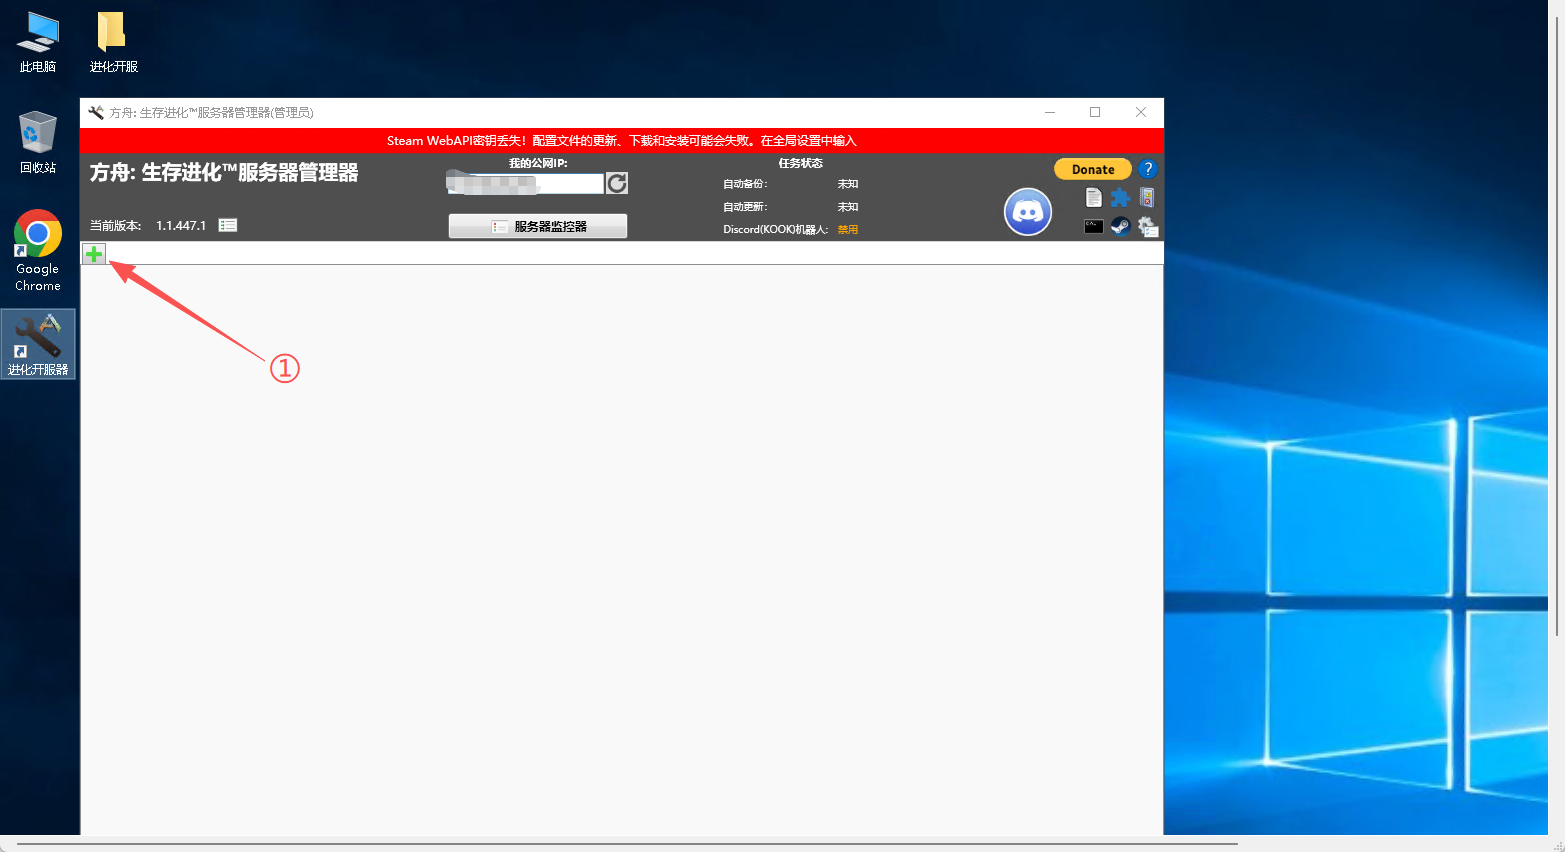Viewport: 1565px width, 852px height.
Task: Select the 进化开服 folder on desktop
Action: click(x=113, y=43)
